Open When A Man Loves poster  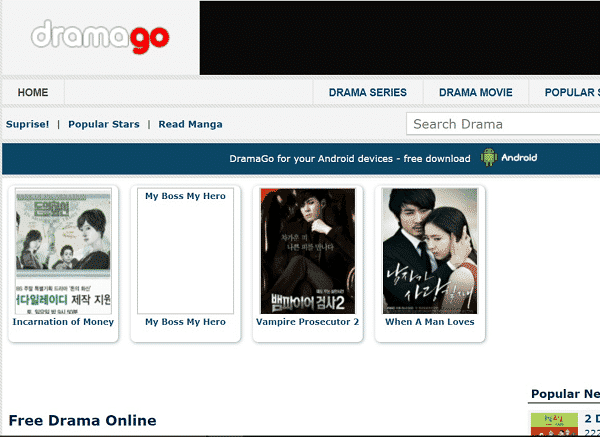point(430,251)
